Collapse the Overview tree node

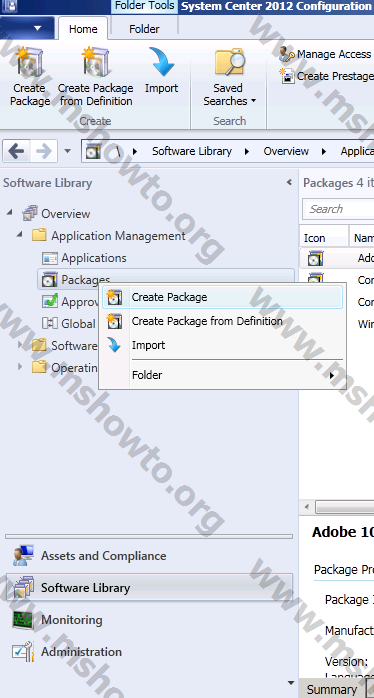9,213
